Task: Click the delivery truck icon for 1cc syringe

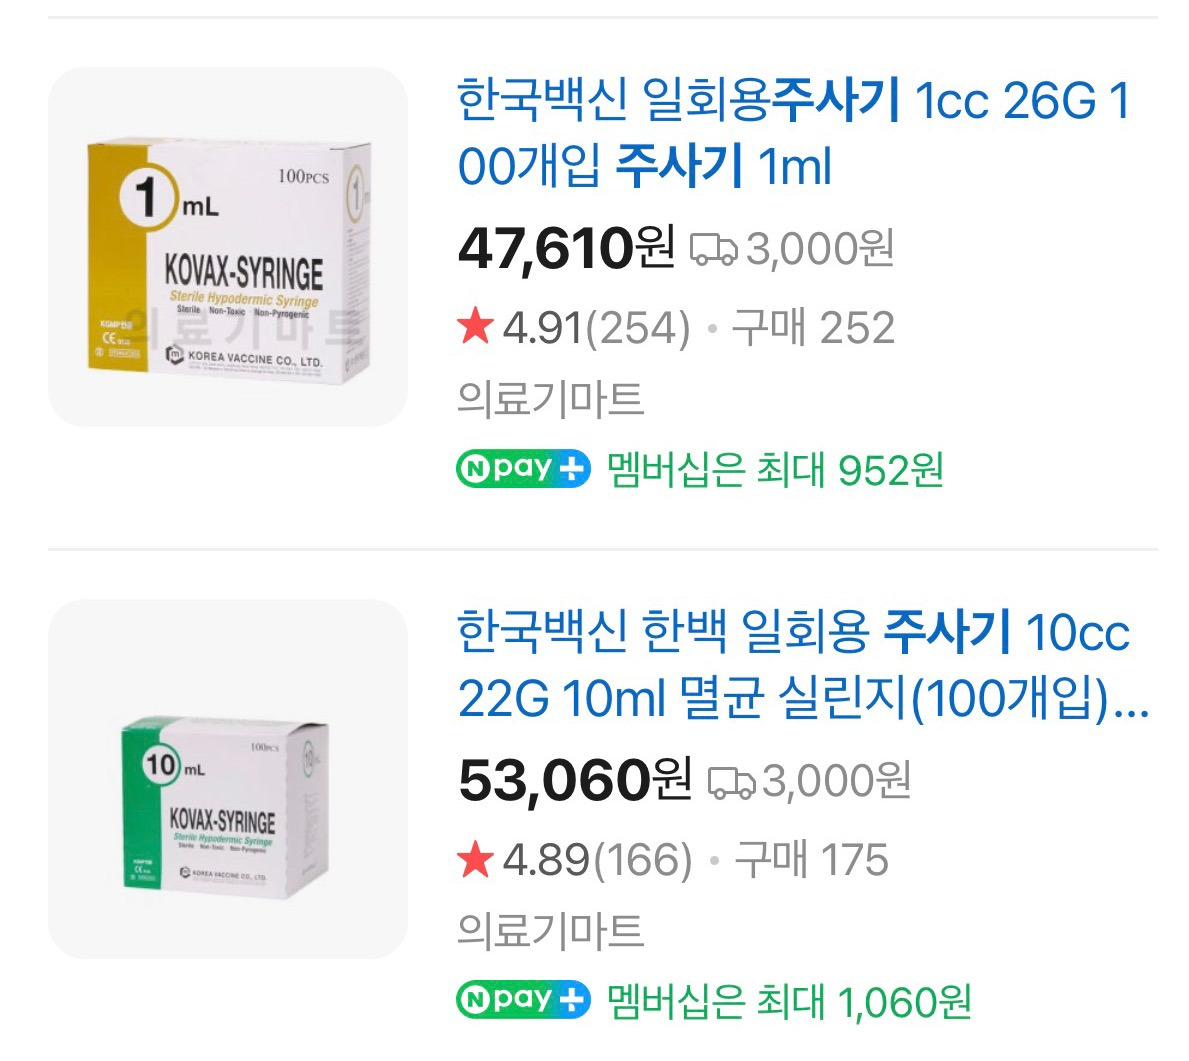Action: coord(714,248)
